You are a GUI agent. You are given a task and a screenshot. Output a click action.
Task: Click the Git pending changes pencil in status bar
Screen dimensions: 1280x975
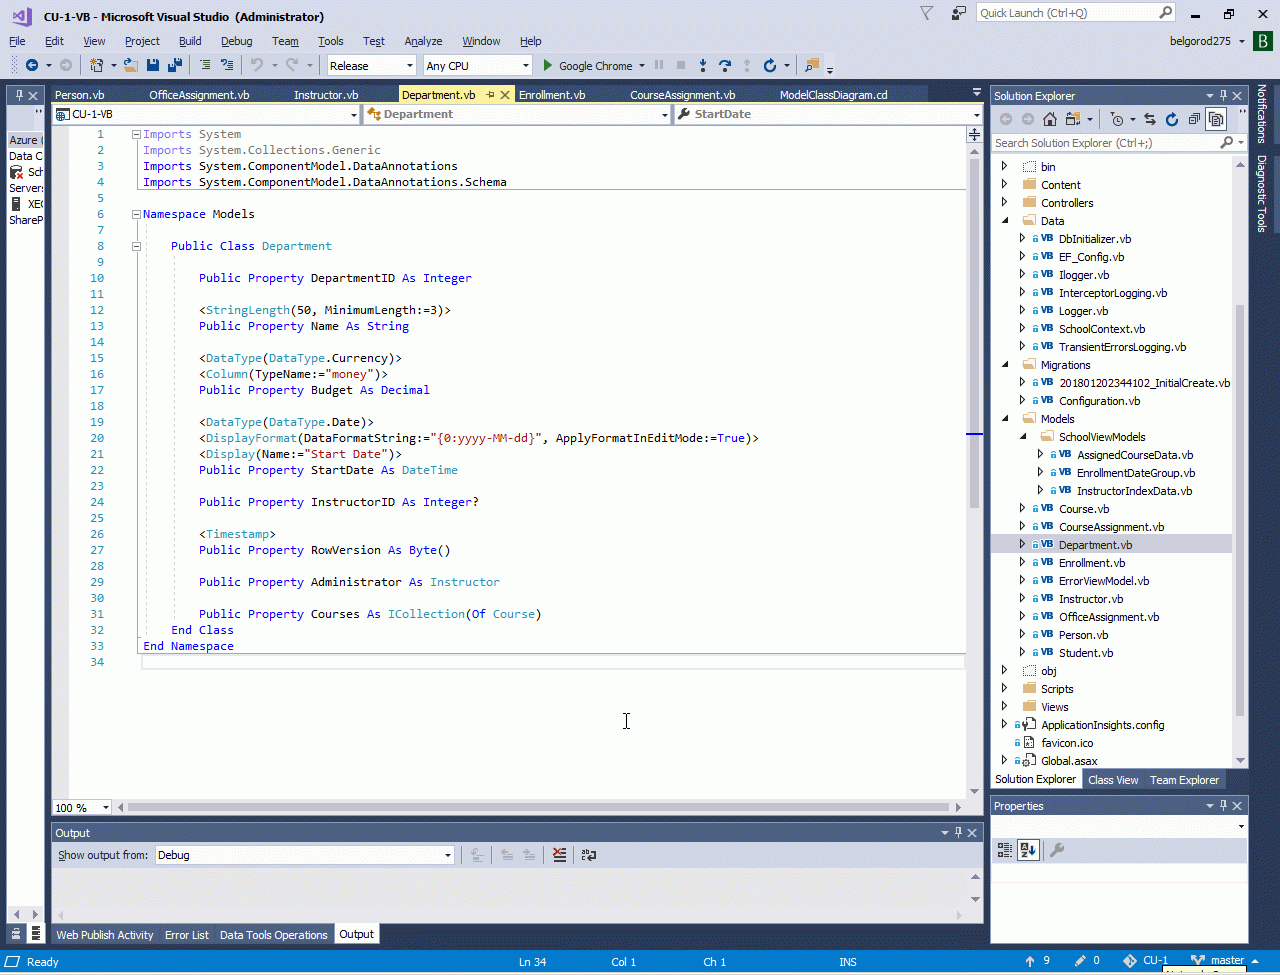[x=1081, y=961]
